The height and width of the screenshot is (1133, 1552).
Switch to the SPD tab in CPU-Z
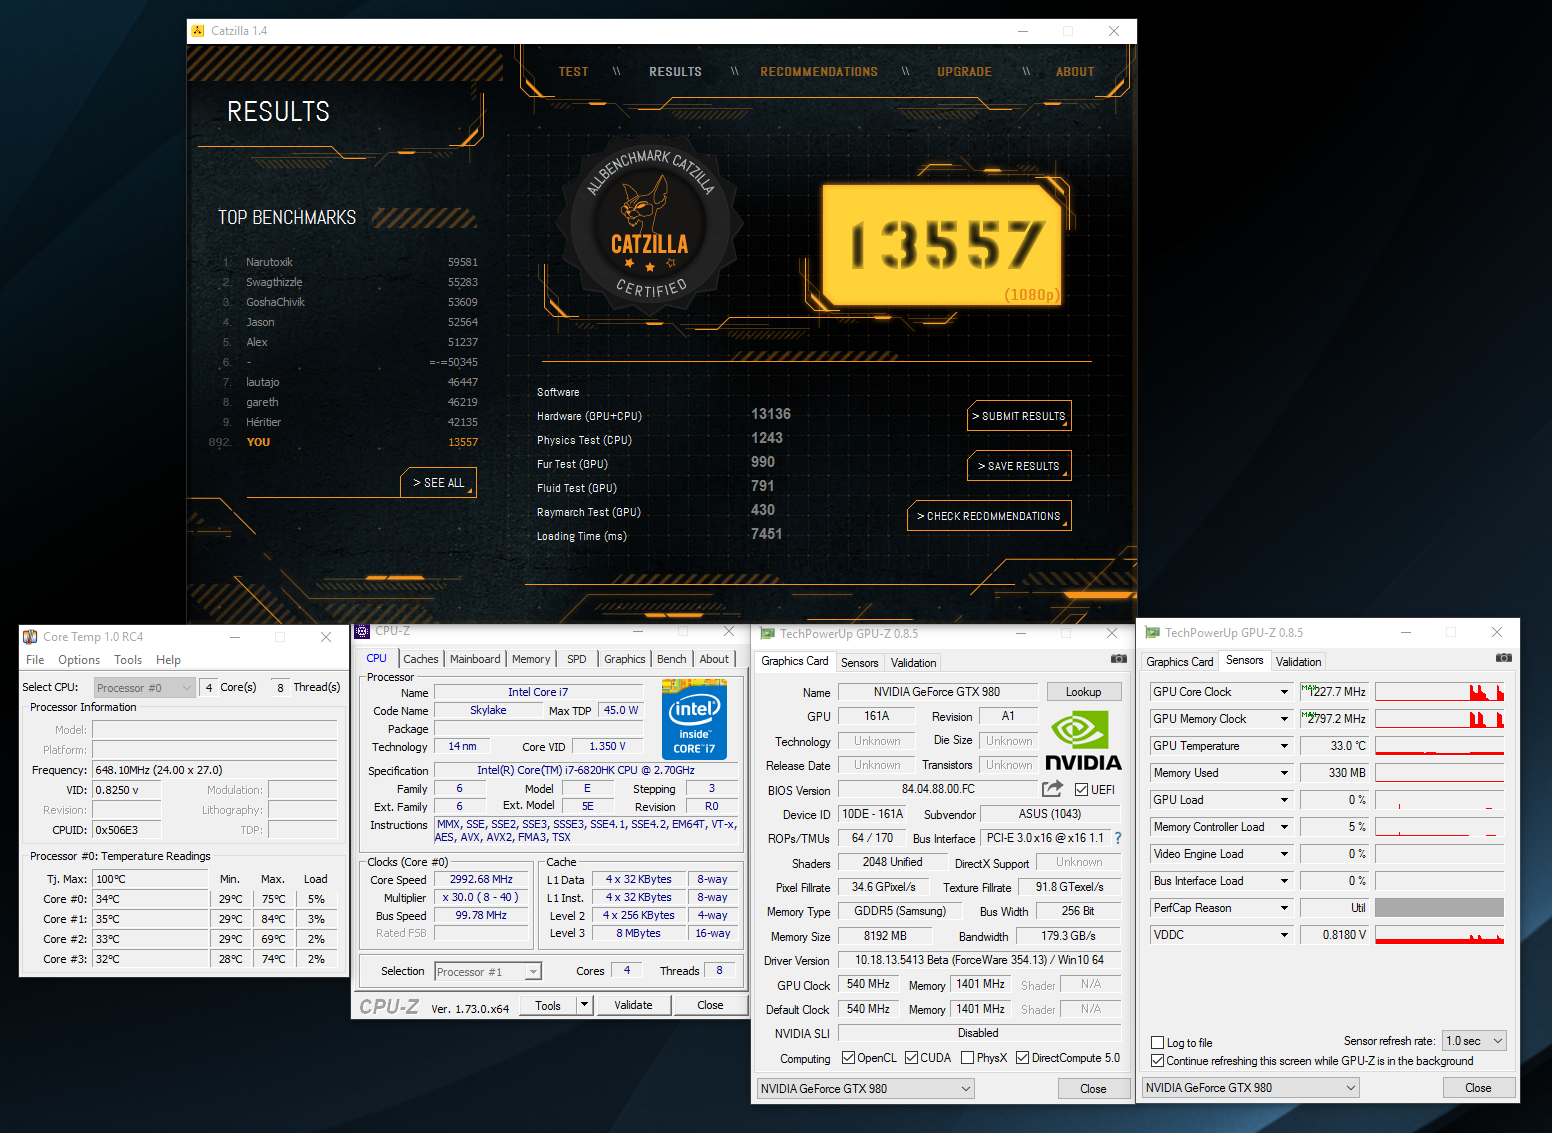577,659
